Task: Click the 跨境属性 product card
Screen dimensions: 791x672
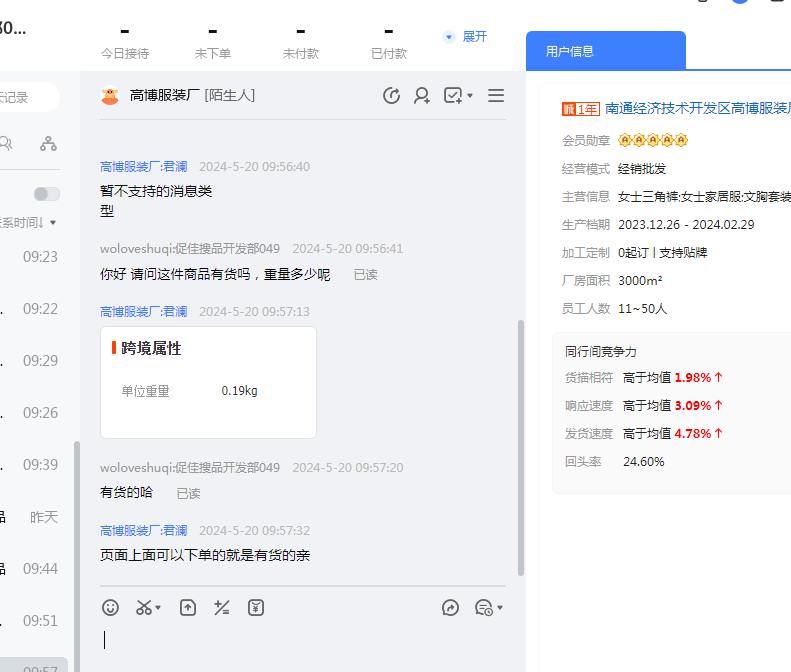Action: pyautogui.click(x=208, y=382)
